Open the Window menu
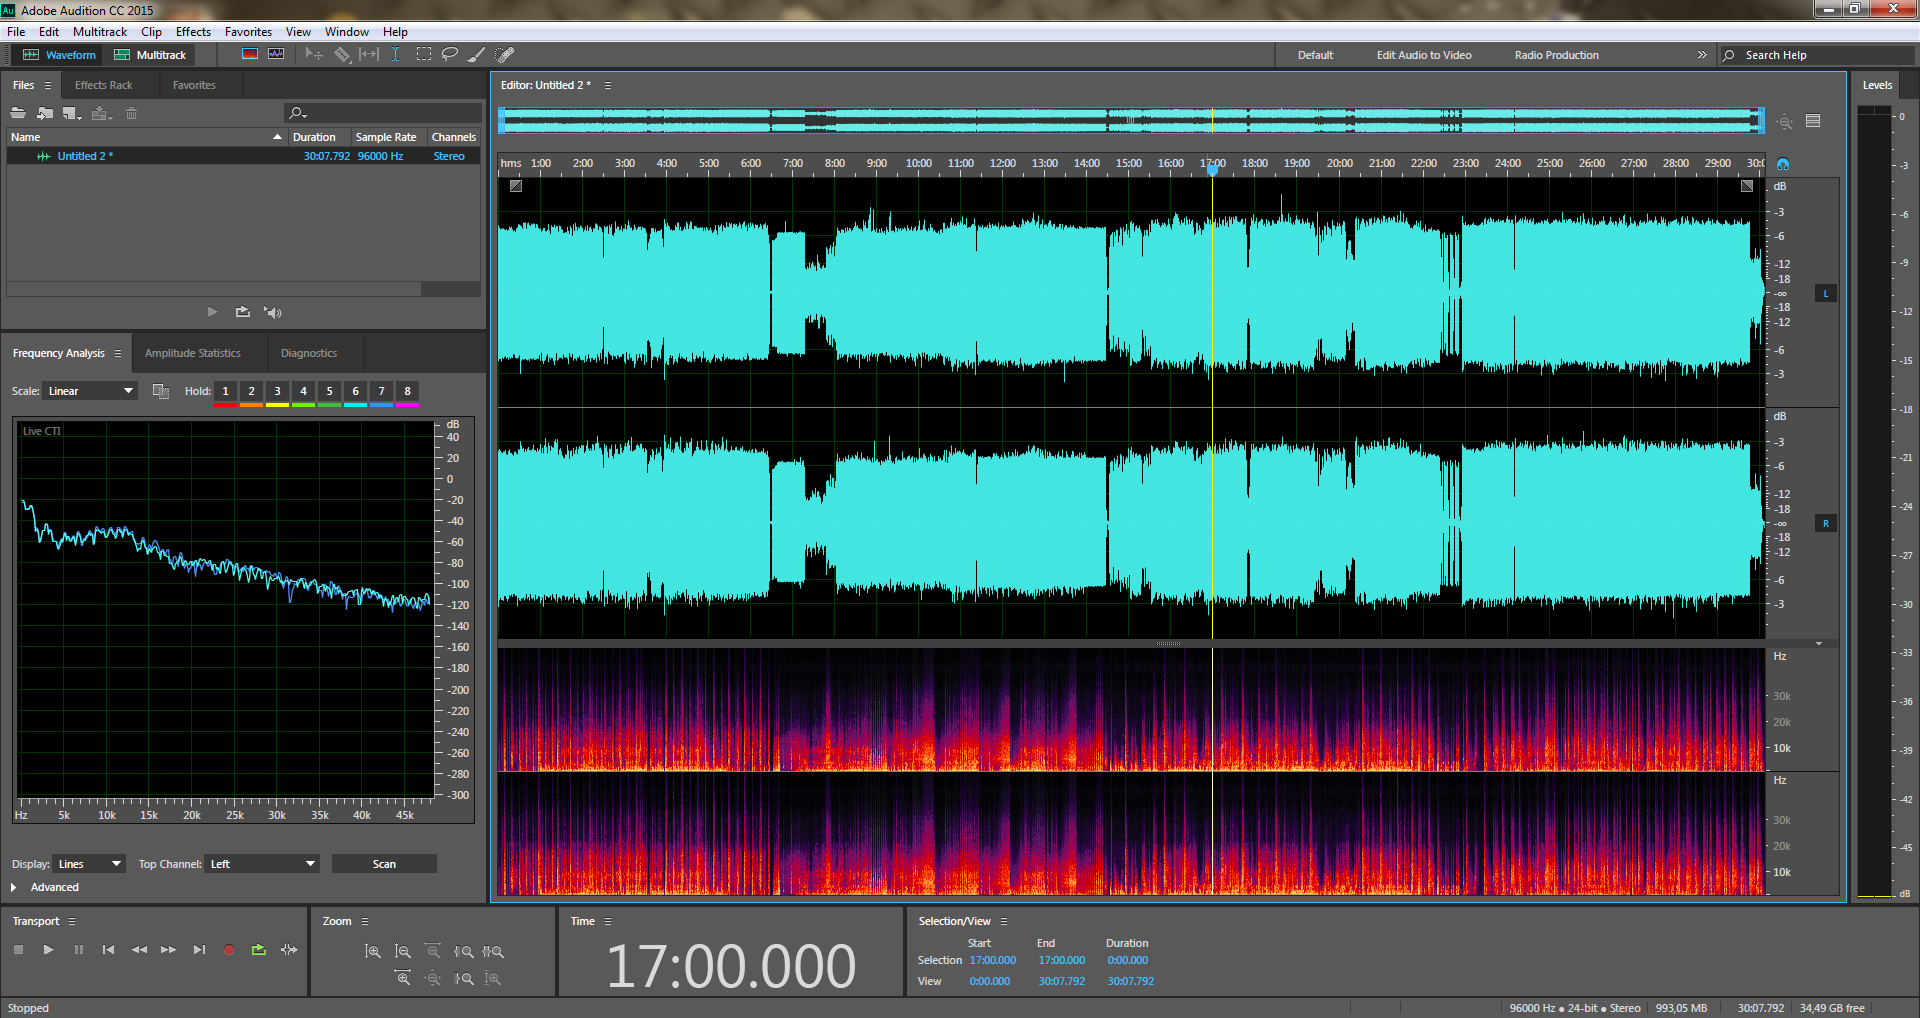This screenshot has height=1018, width=1920. click(346, 32)
